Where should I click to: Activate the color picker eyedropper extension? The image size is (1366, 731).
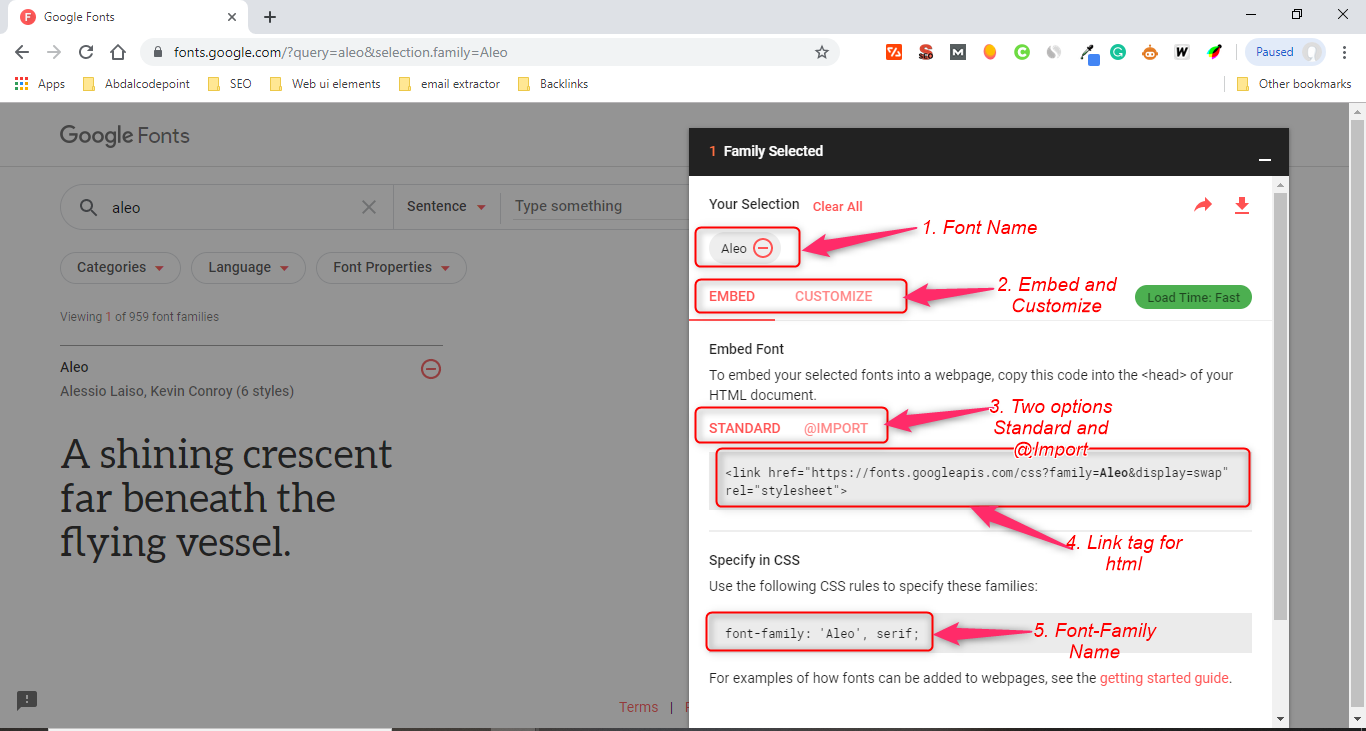1089,53
